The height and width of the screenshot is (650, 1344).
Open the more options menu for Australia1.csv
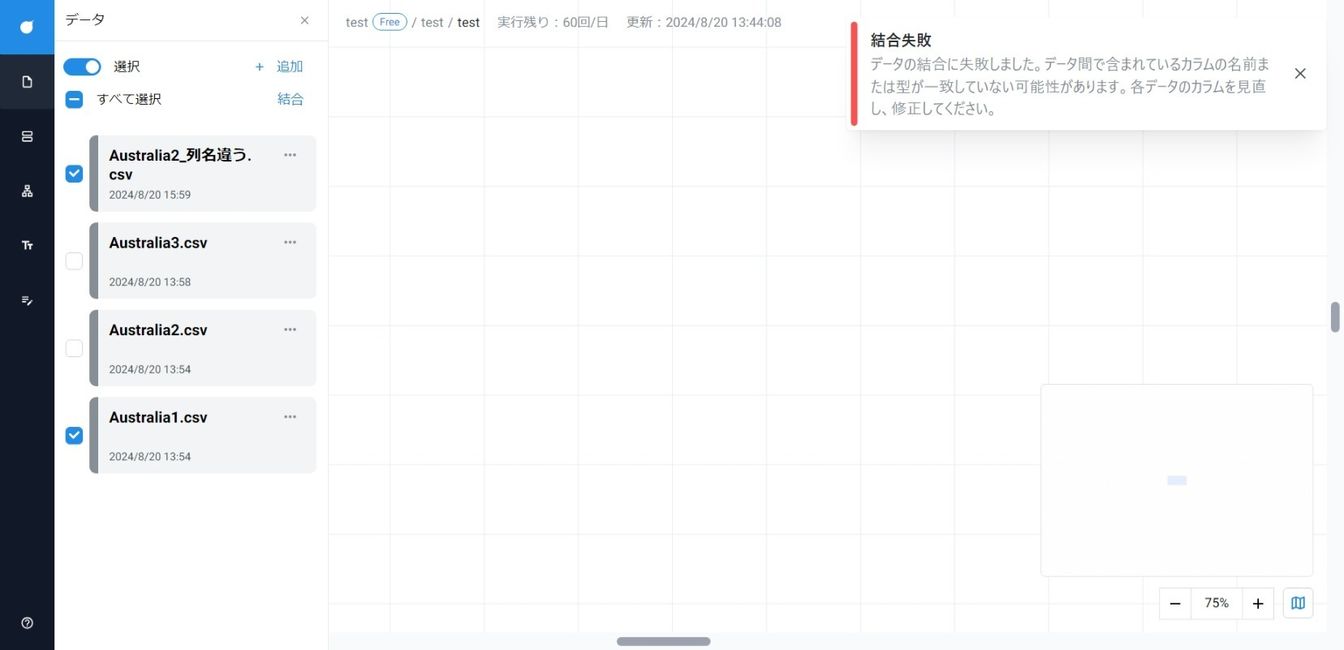(290, 416)
